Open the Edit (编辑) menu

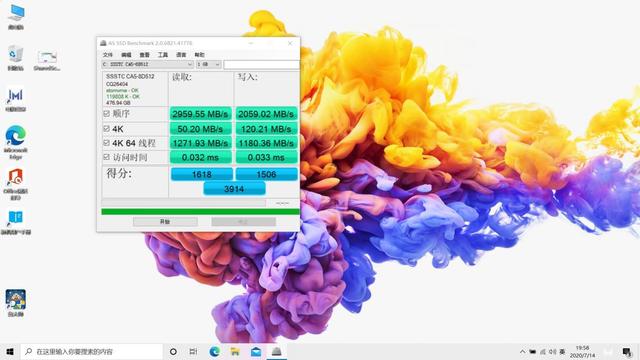[x=126, y=55]
